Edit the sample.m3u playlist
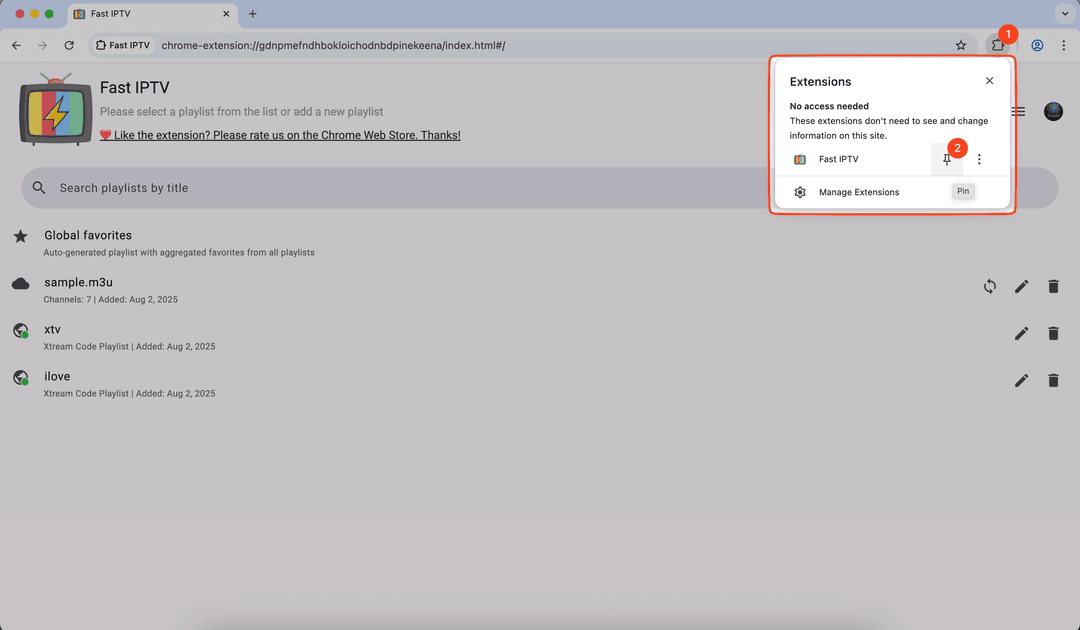The image size is (1080, 630). click(1021, 286)
